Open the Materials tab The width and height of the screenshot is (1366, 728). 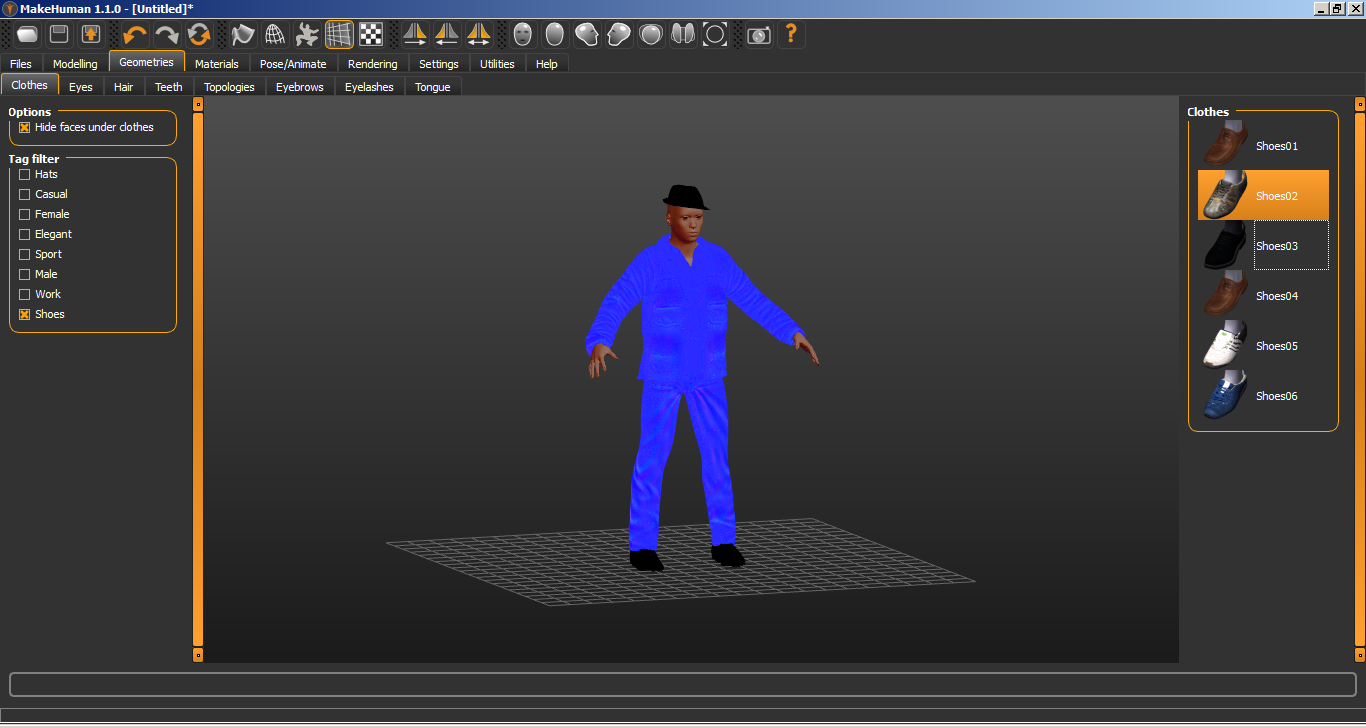click(x=216, y=64)
